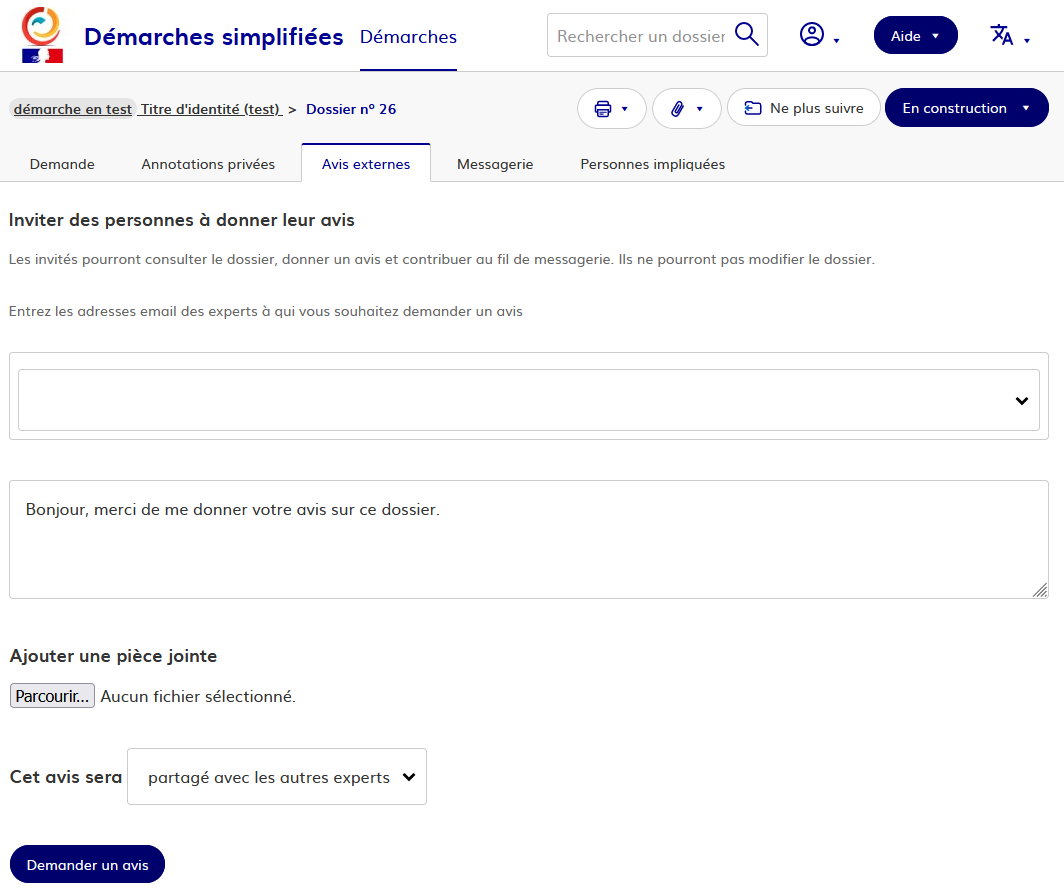
Task: Click the Démarches simplifiées logo
Action: [x=41, y=36]
